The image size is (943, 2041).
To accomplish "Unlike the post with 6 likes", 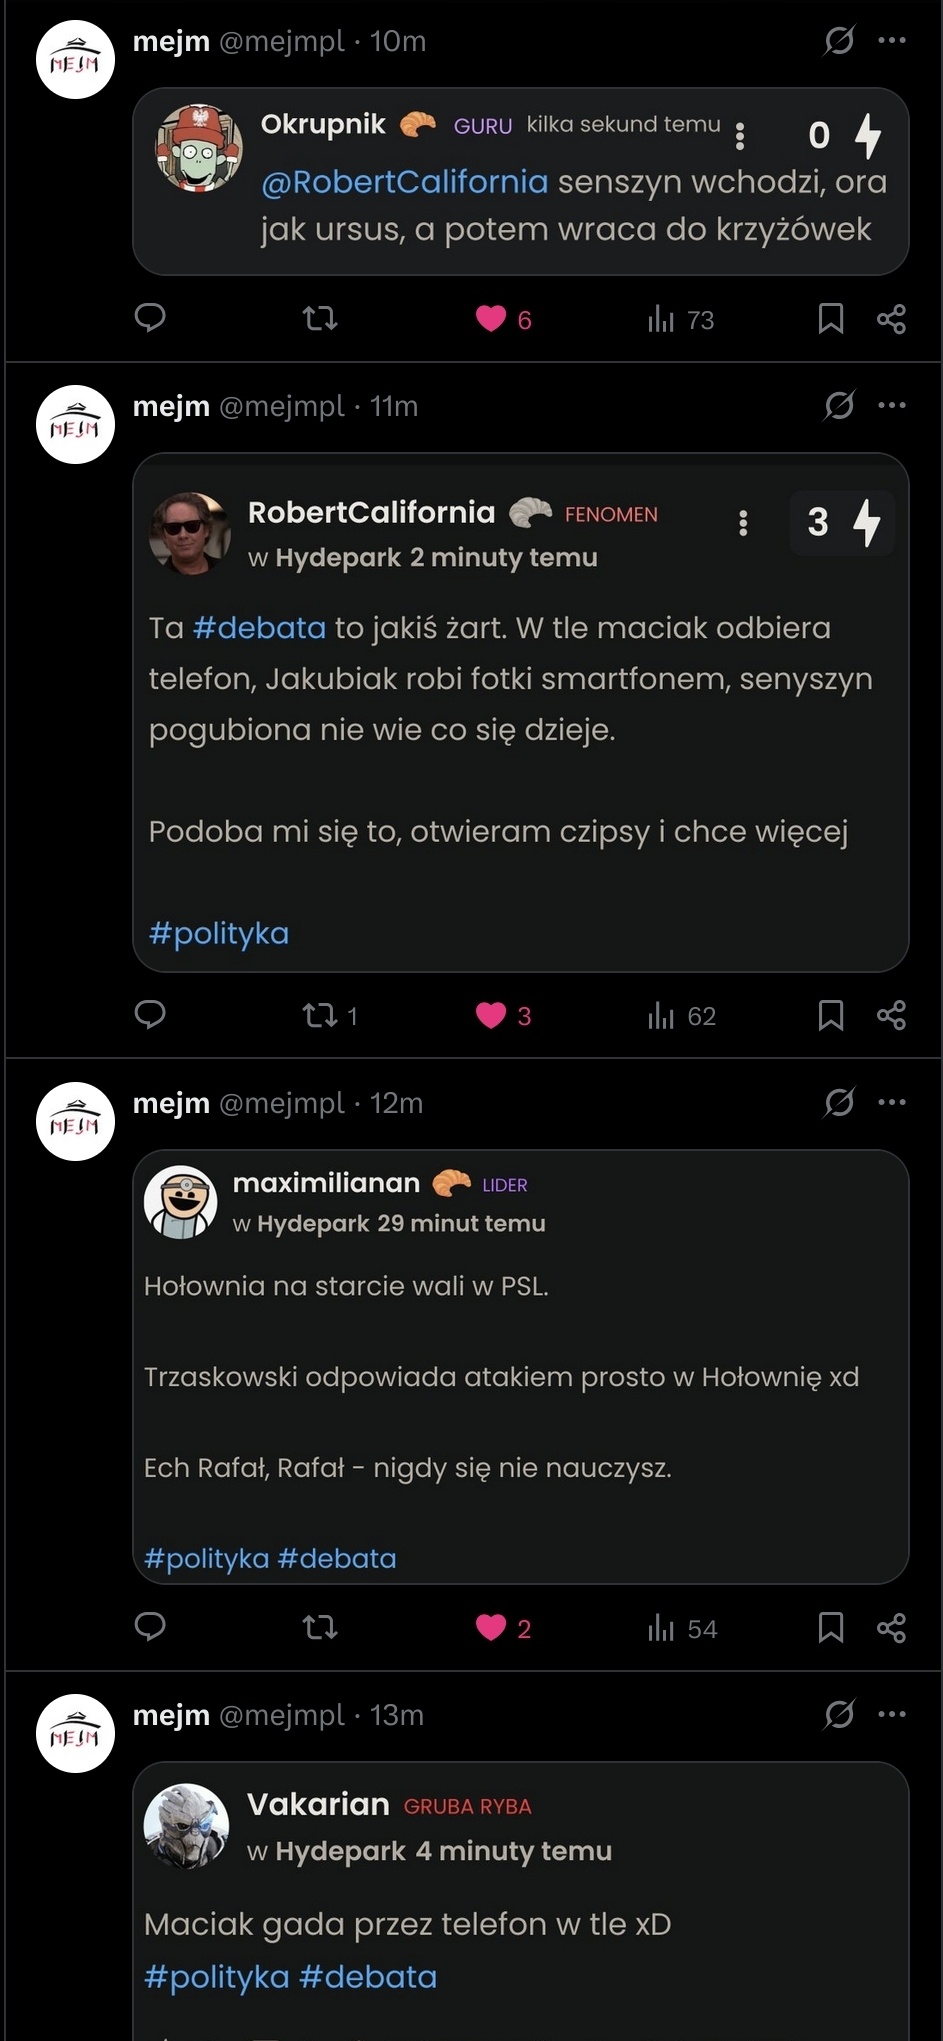I will click(x=491, y=319).
